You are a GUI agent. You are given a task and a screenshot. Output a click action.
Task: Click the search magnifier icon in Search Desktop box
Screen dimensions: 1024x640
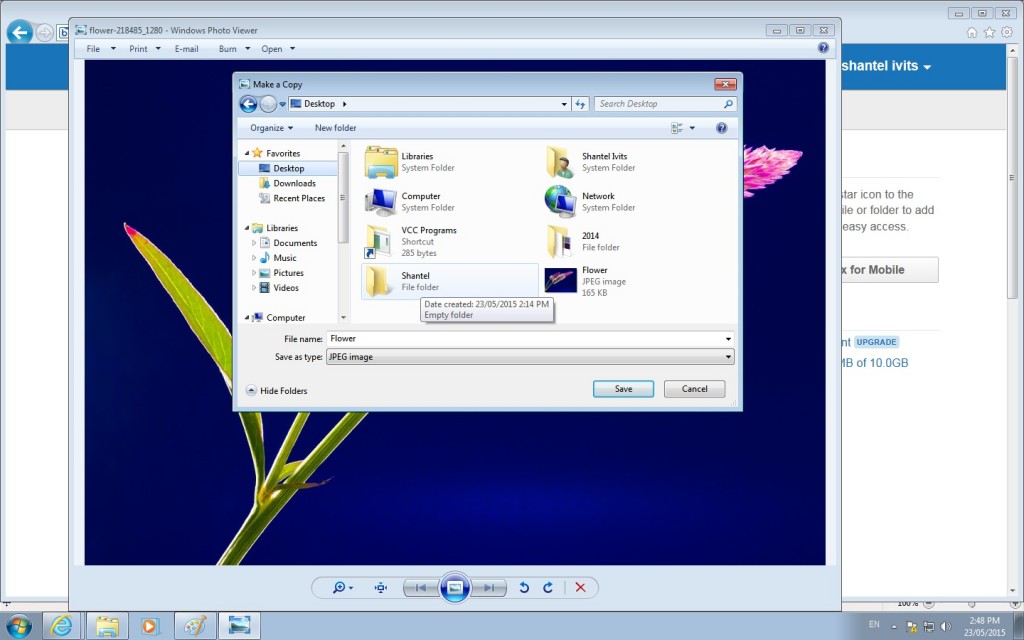click(x=728, y=104)
